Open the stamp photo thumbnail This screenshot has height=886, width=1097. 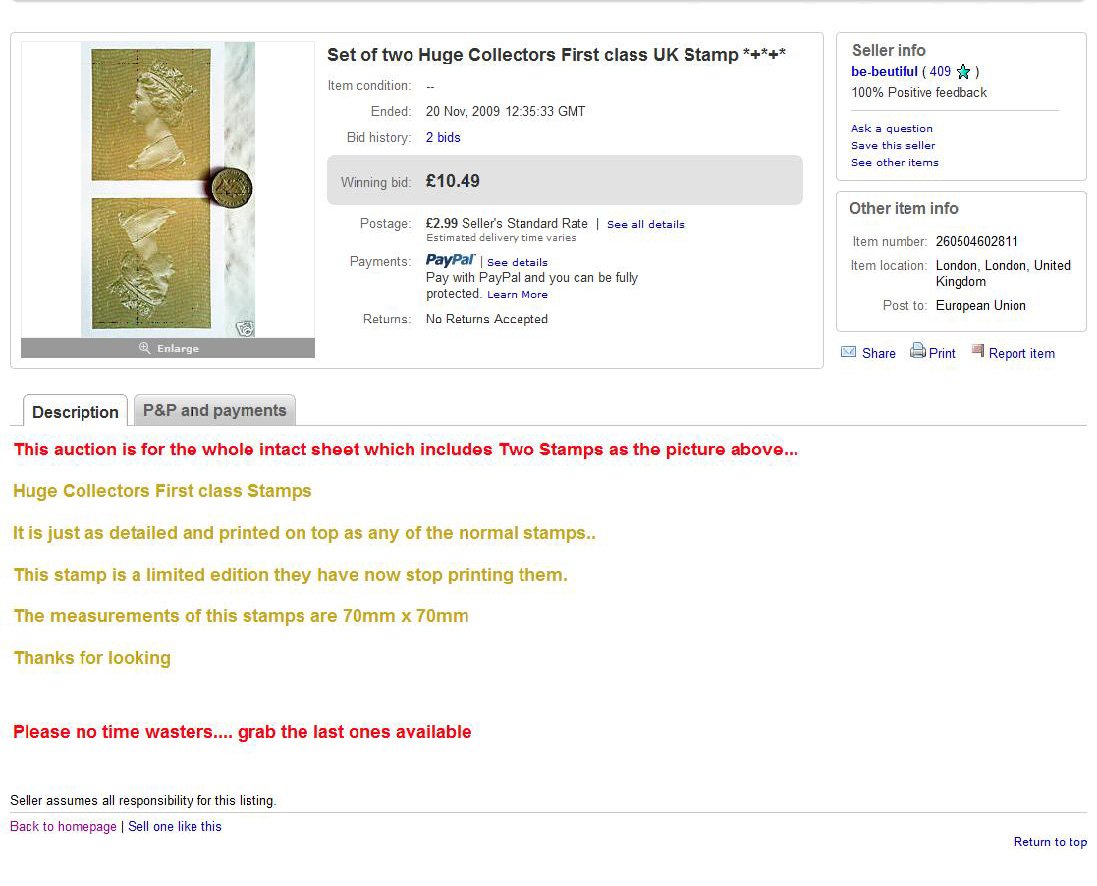tap(168, 190)
